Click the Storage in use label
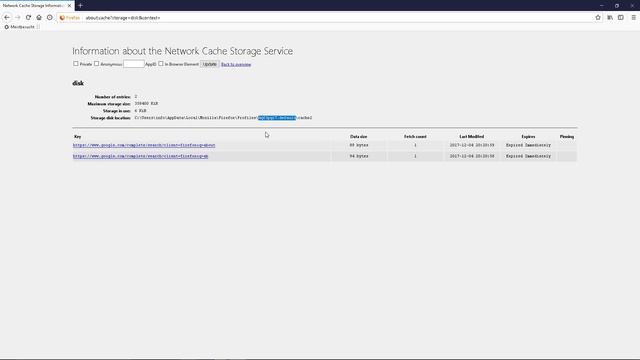This screenshot has width=640, height=360. coord(117,111)
